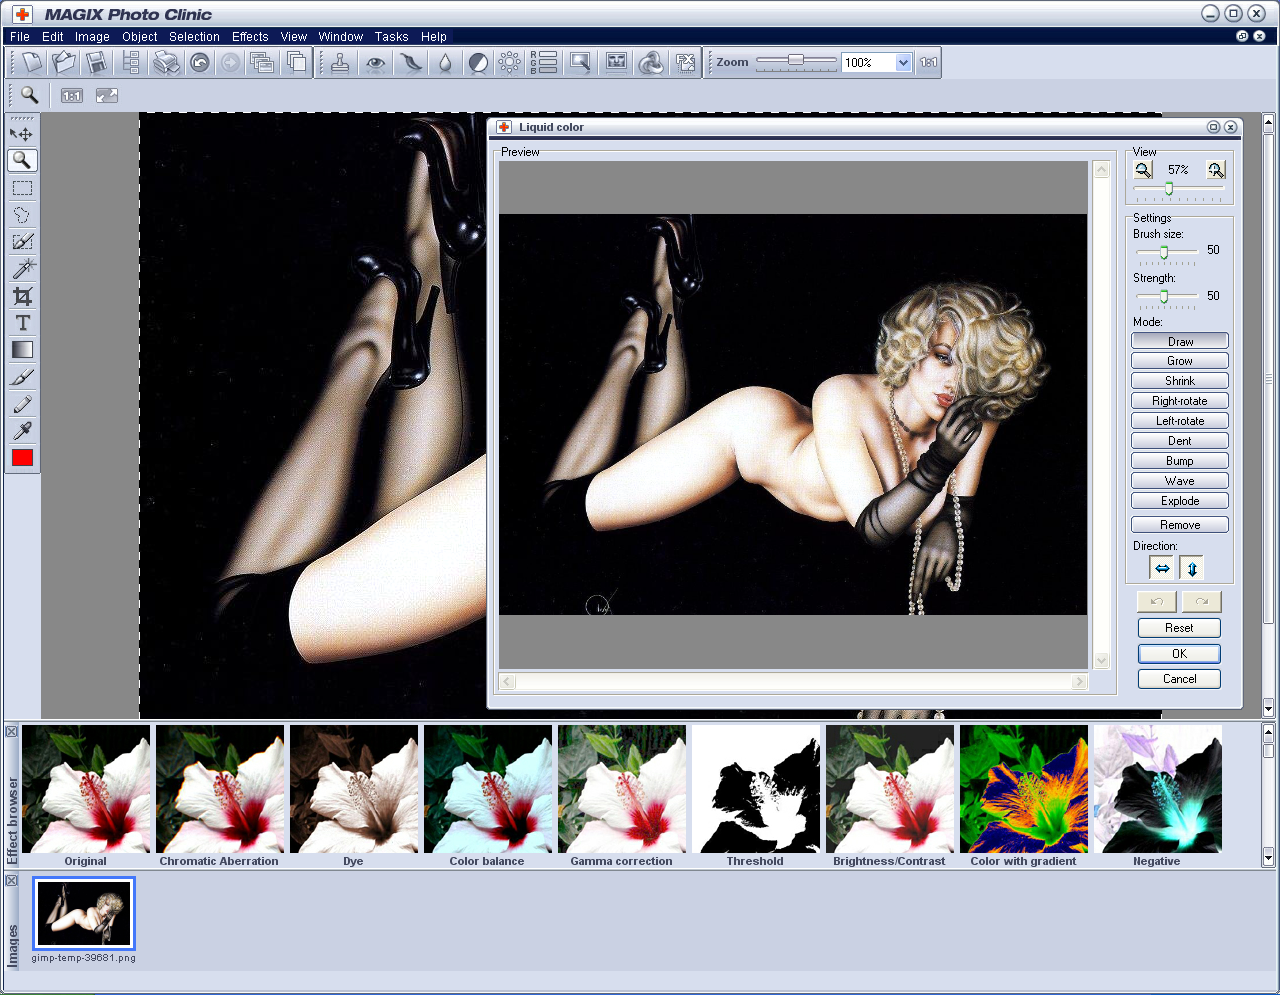Select the Shrink mode
The image size is (1280, 995).
coord(1180,381)
